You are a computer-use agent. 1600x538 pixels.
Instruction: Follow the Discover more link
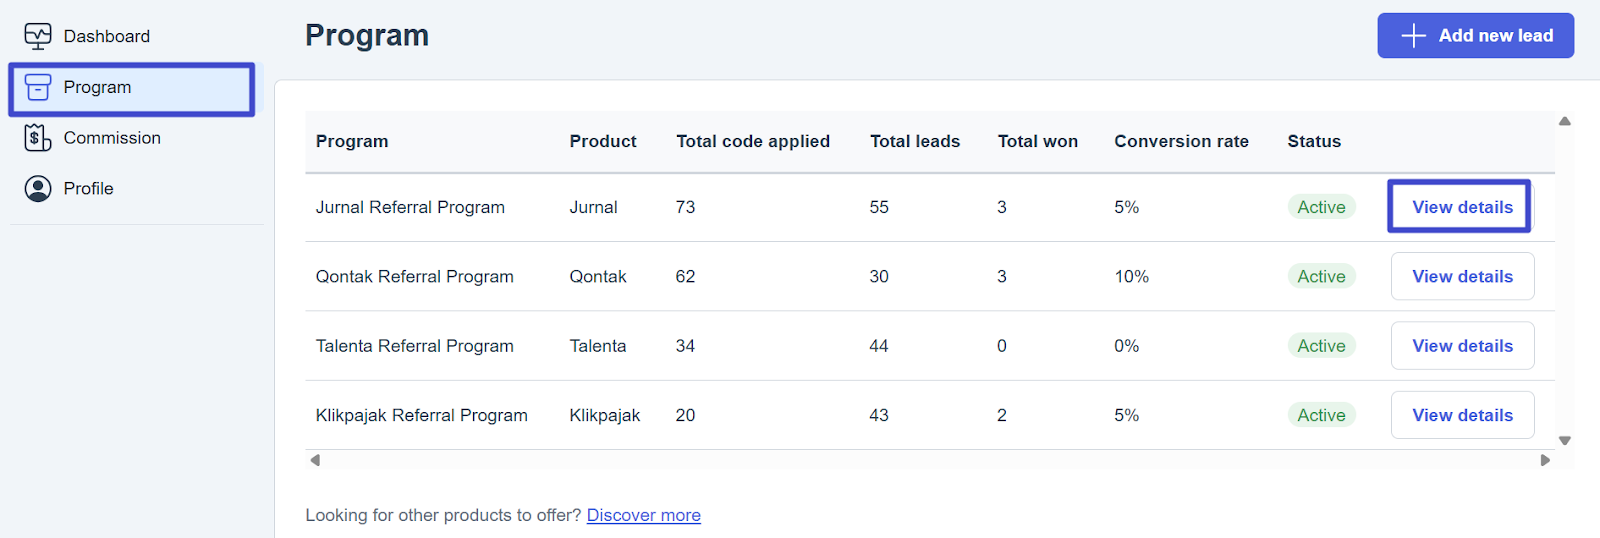(643, 515)
